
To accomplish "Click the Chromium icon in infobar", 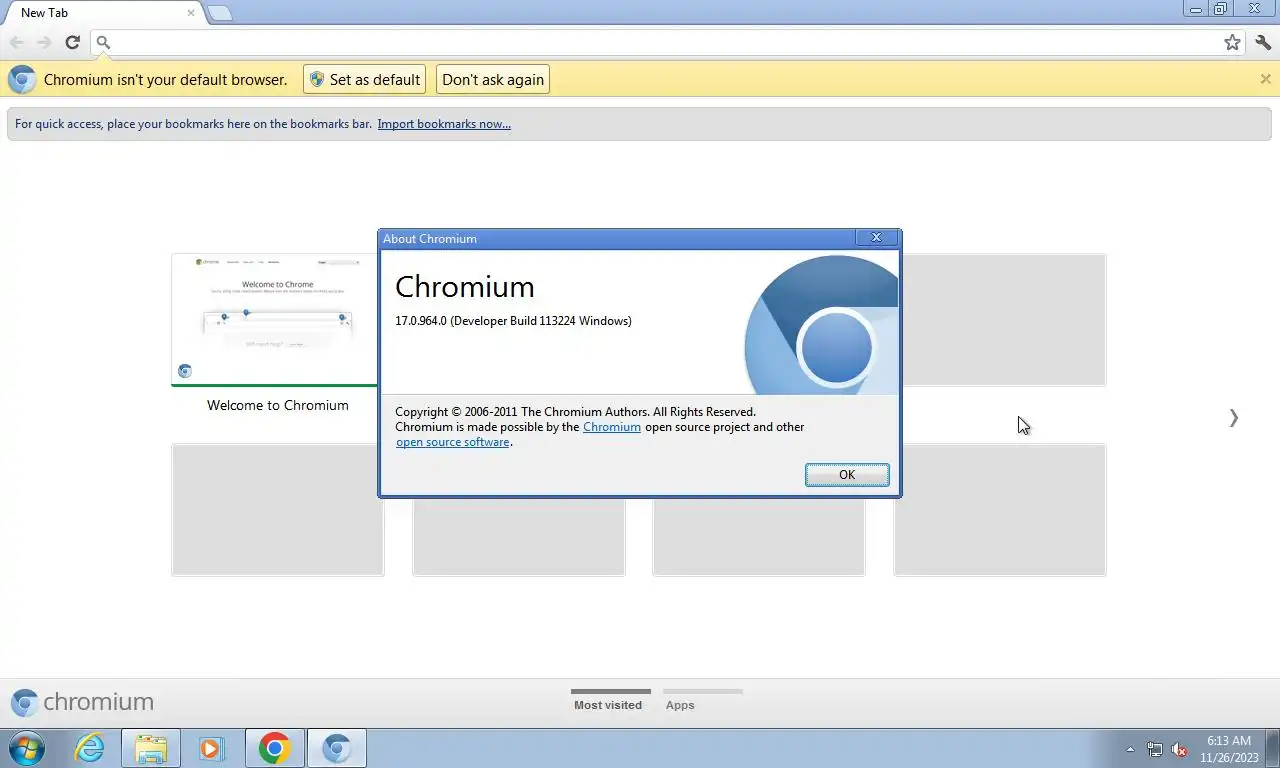I will (22, 80).
